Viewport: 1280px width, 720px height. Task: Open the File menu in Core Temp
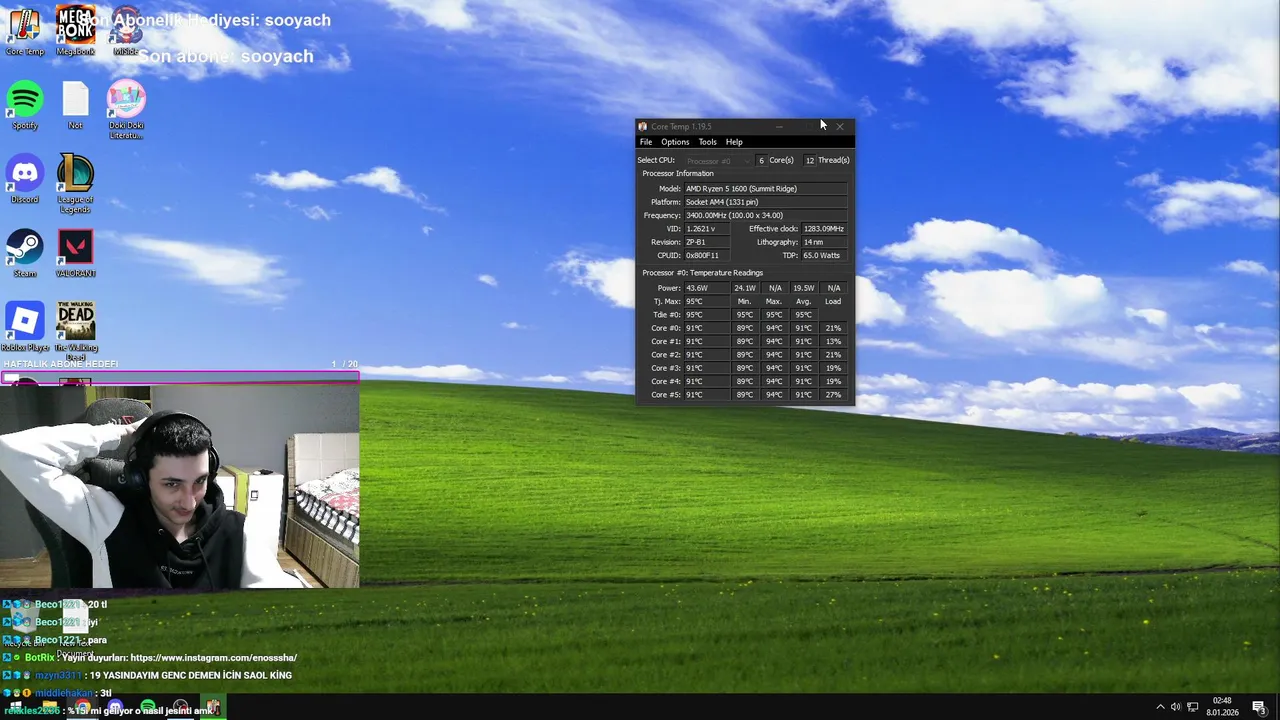pyautogui.click(x=646, y=142)
